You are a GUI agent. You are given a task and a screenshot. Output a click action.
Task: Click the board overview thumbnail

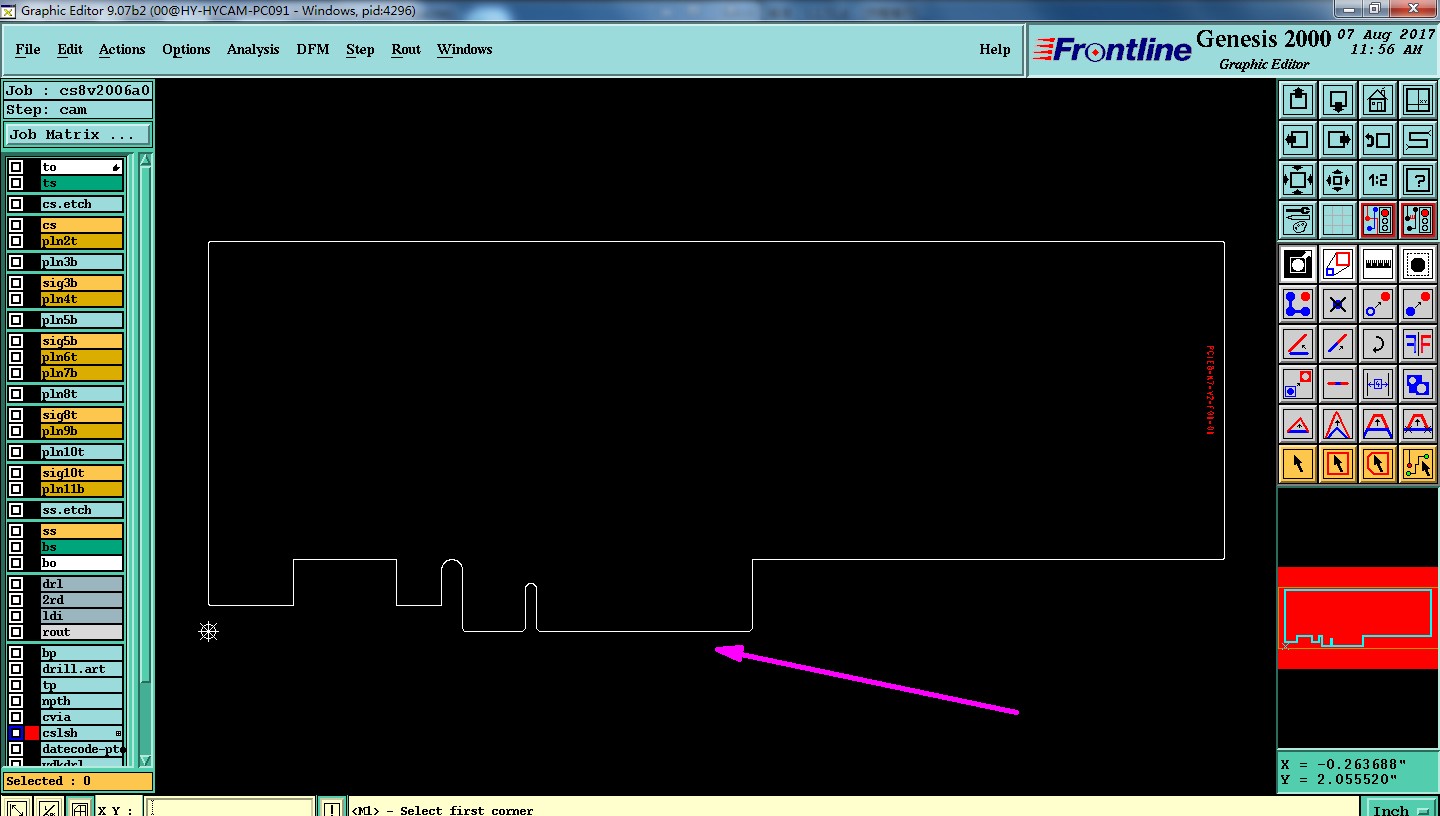tap(1358, 618)
